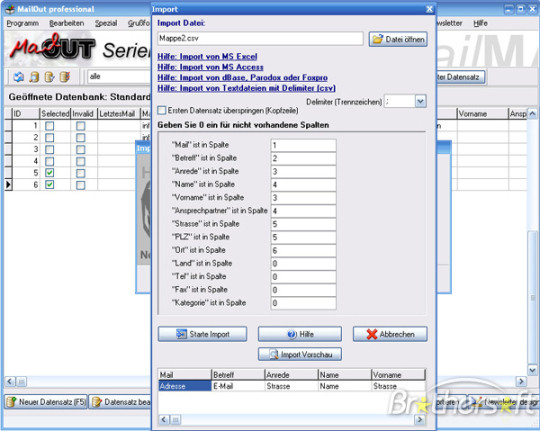The image size is (540, 431).
Task: Open link Hilfe: Import von MS Access
Action: (x=210, y=67)
